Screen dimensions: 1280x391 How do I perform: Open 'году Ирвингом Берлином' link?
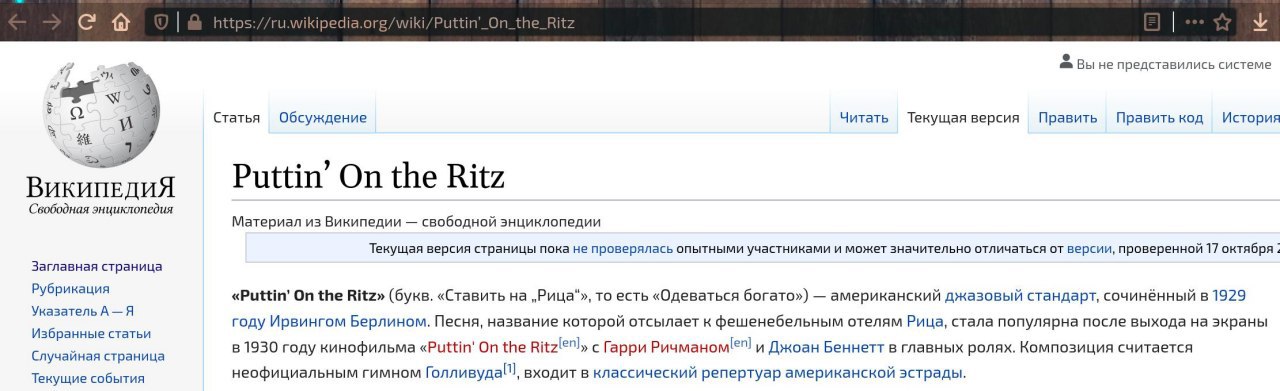tap(329, 322)
